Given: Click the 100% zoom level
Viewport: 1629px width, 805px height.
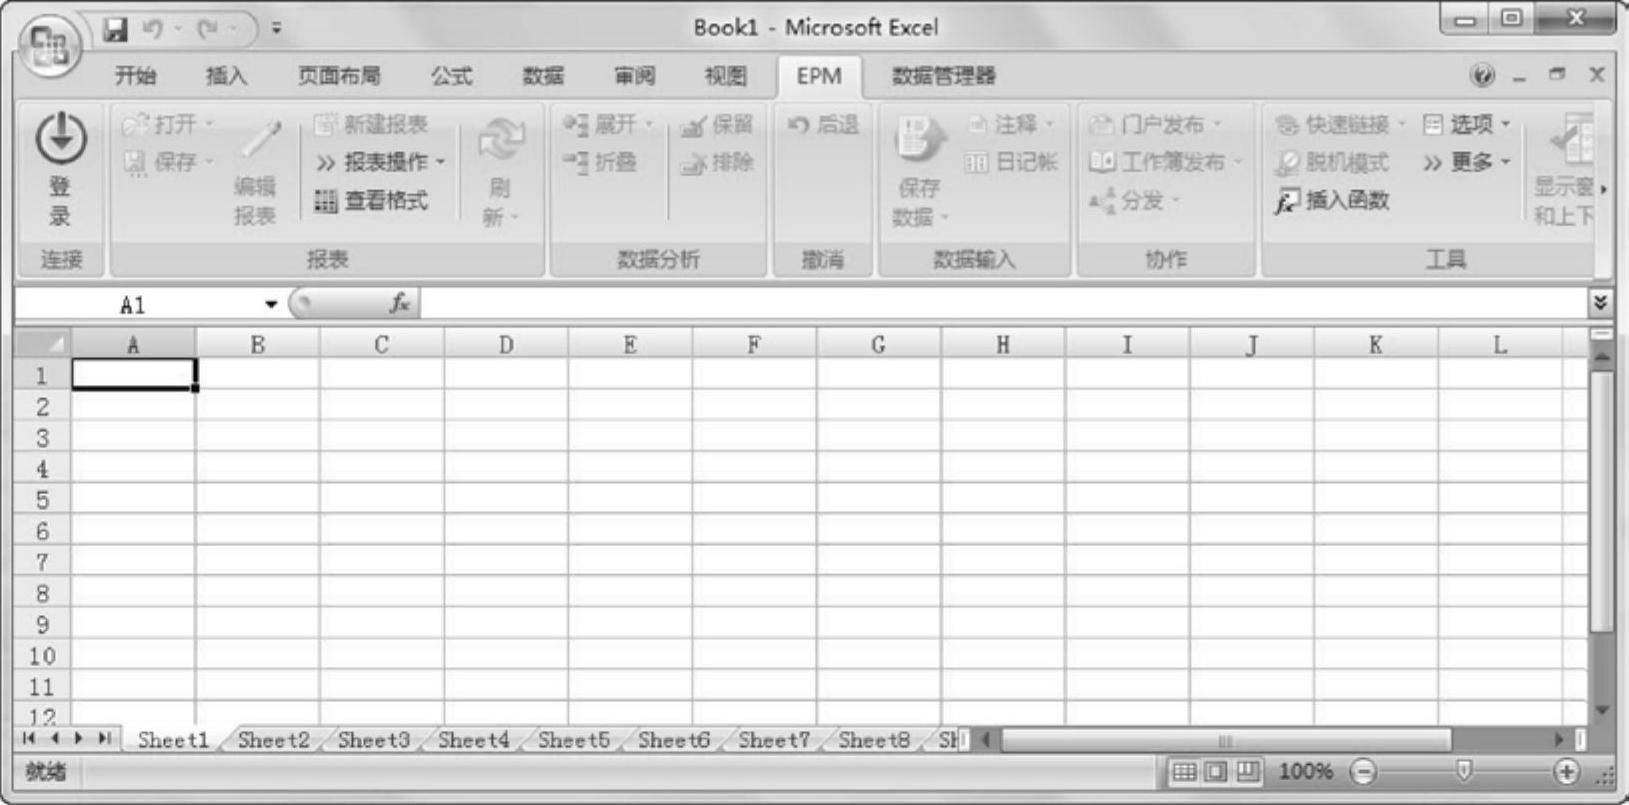Looking at the screenshot, I should point(1305,771).
